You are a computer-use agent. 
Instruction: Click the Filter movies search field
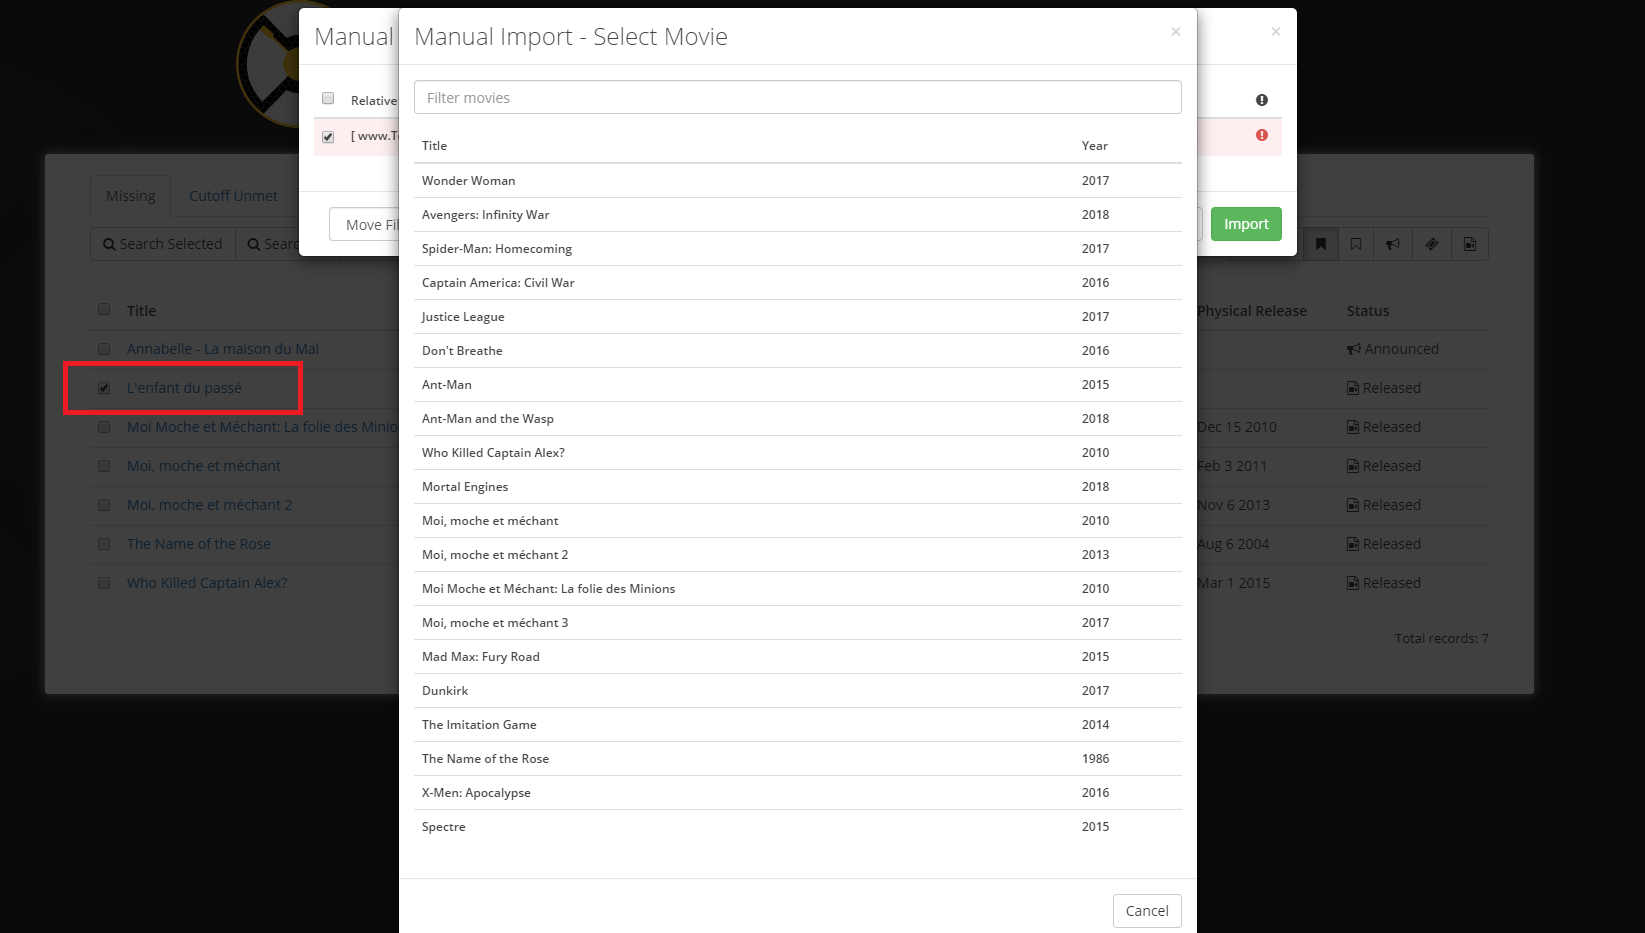click(x=797, y=97)
